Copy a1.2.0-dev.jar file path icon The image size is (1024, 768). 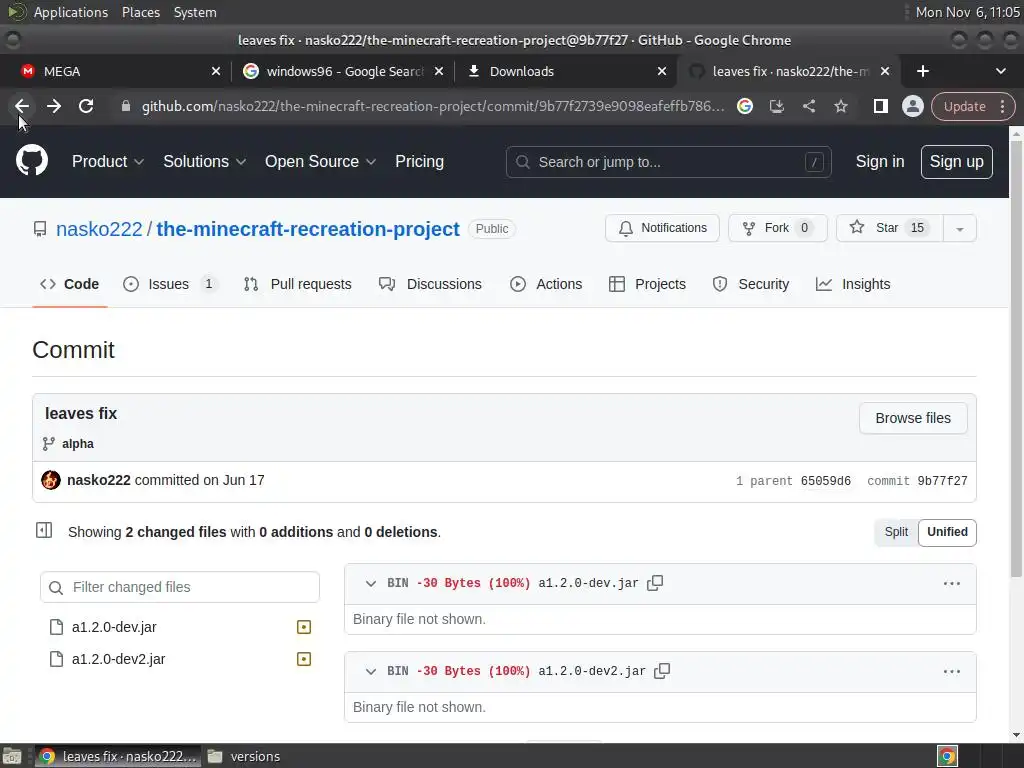[x=654, y=583]
